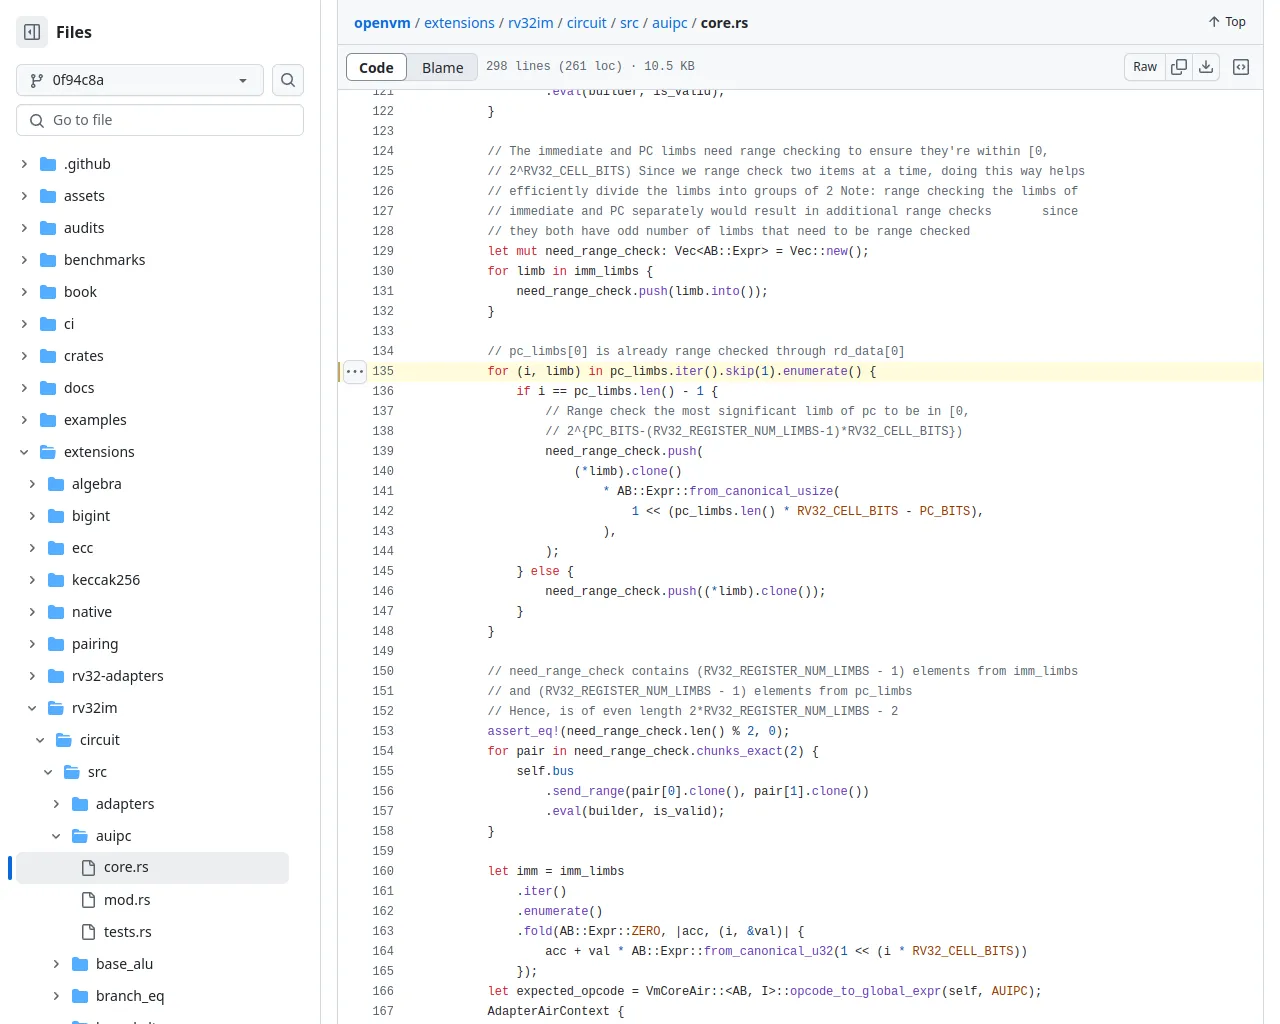This screenshot has height=1024, width=1280.
Task: Open symbols panel icon
Action: point(1241,67)
